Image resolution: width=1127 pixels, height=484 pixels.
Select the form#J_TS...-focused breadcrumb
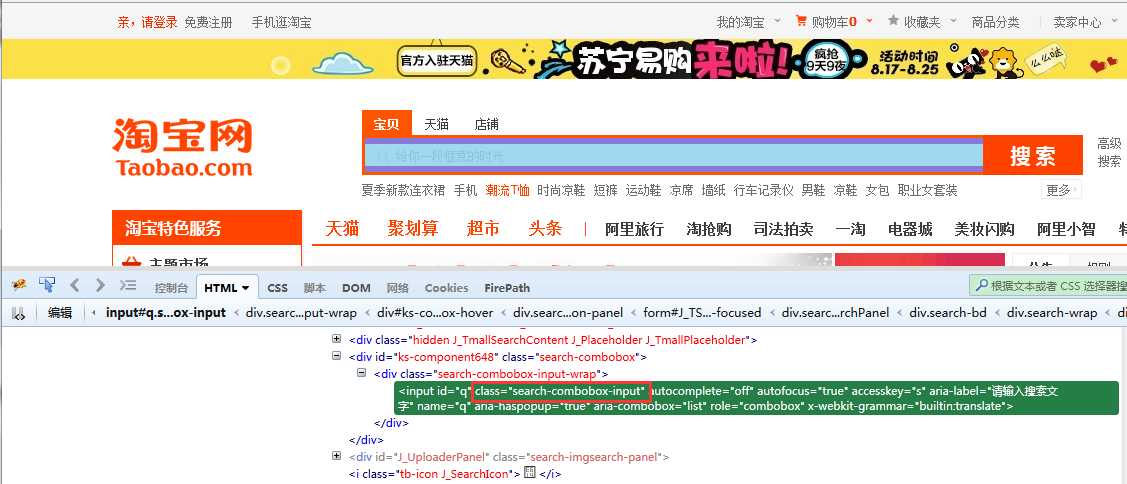[x=702, y=313]
